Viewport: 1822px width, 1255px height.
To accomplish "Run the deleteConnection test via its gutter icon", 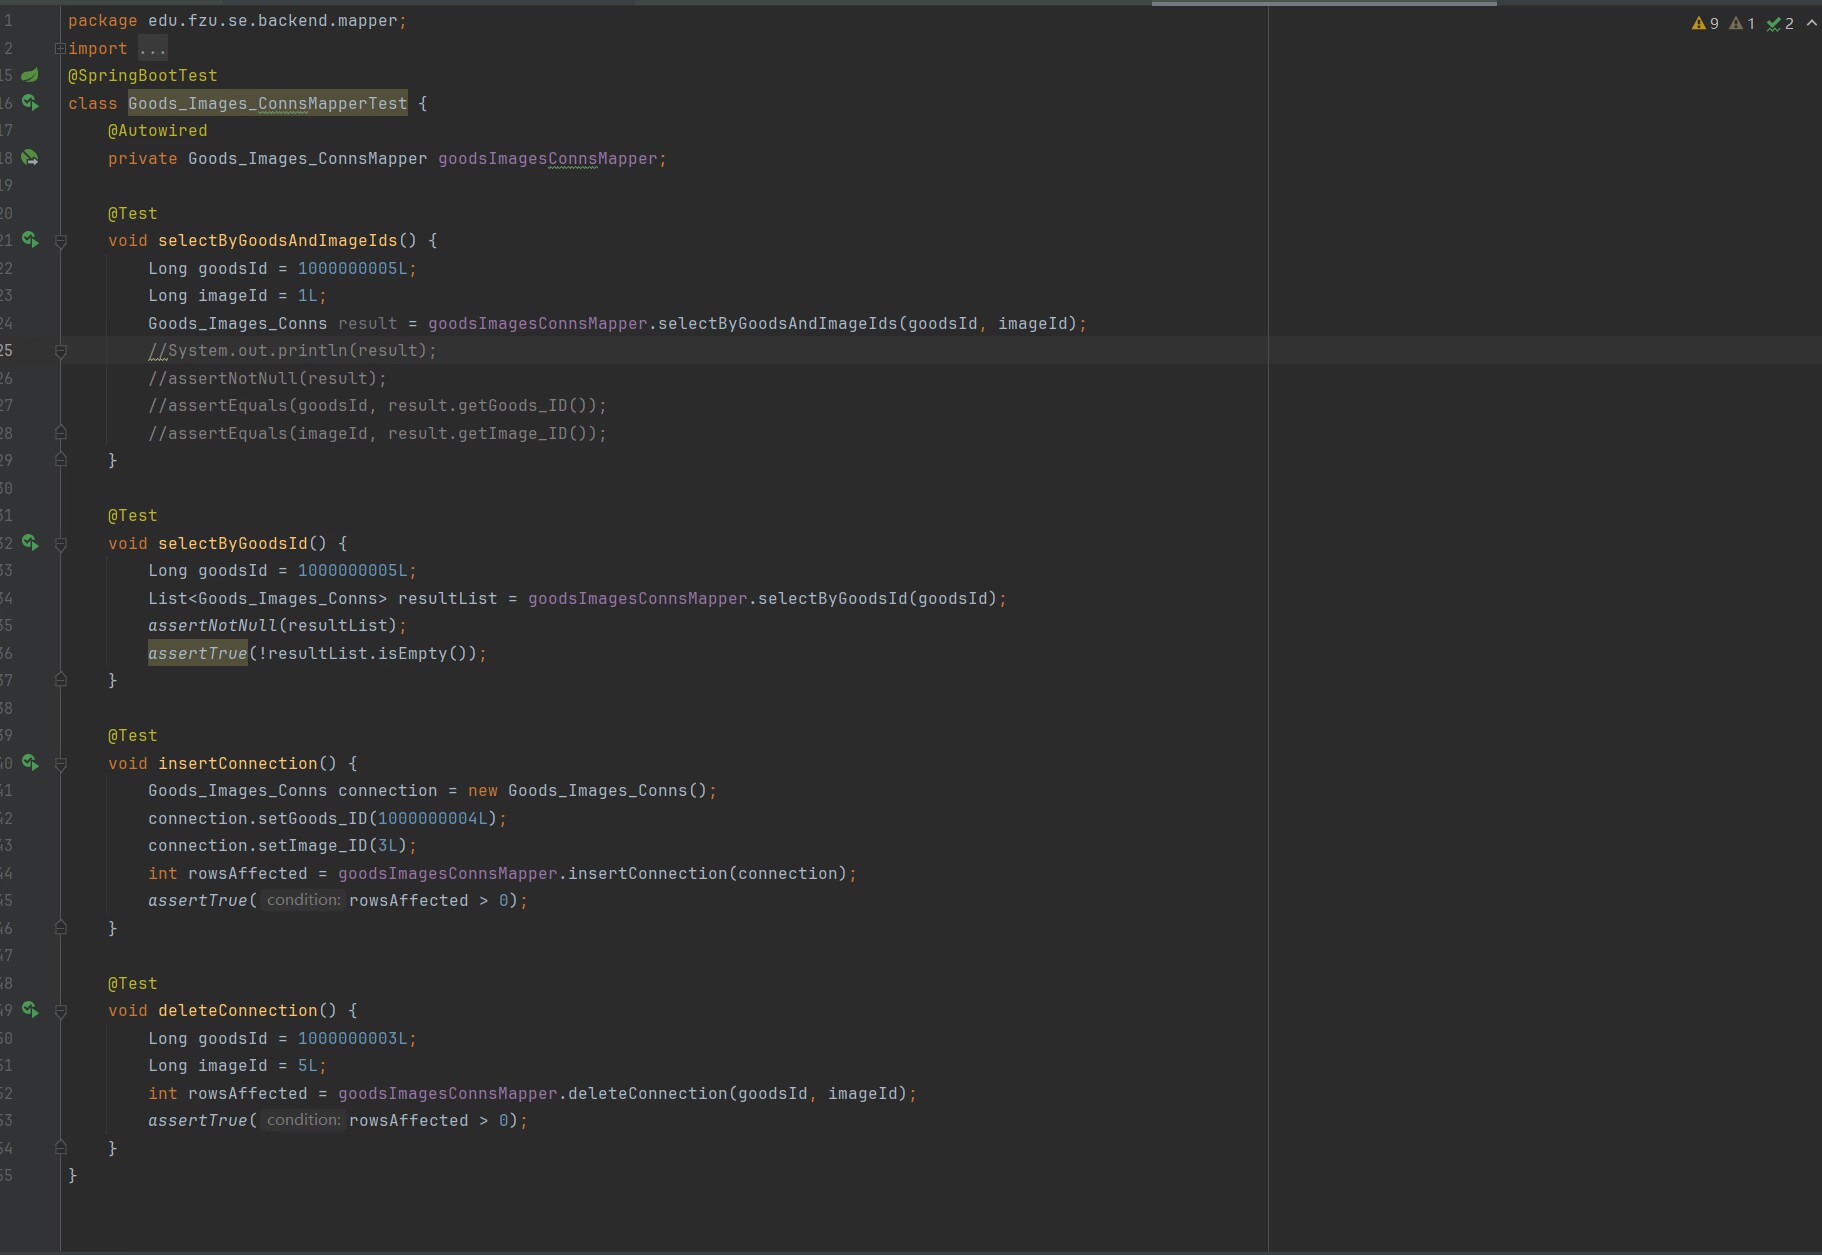I will [30, 1010].
